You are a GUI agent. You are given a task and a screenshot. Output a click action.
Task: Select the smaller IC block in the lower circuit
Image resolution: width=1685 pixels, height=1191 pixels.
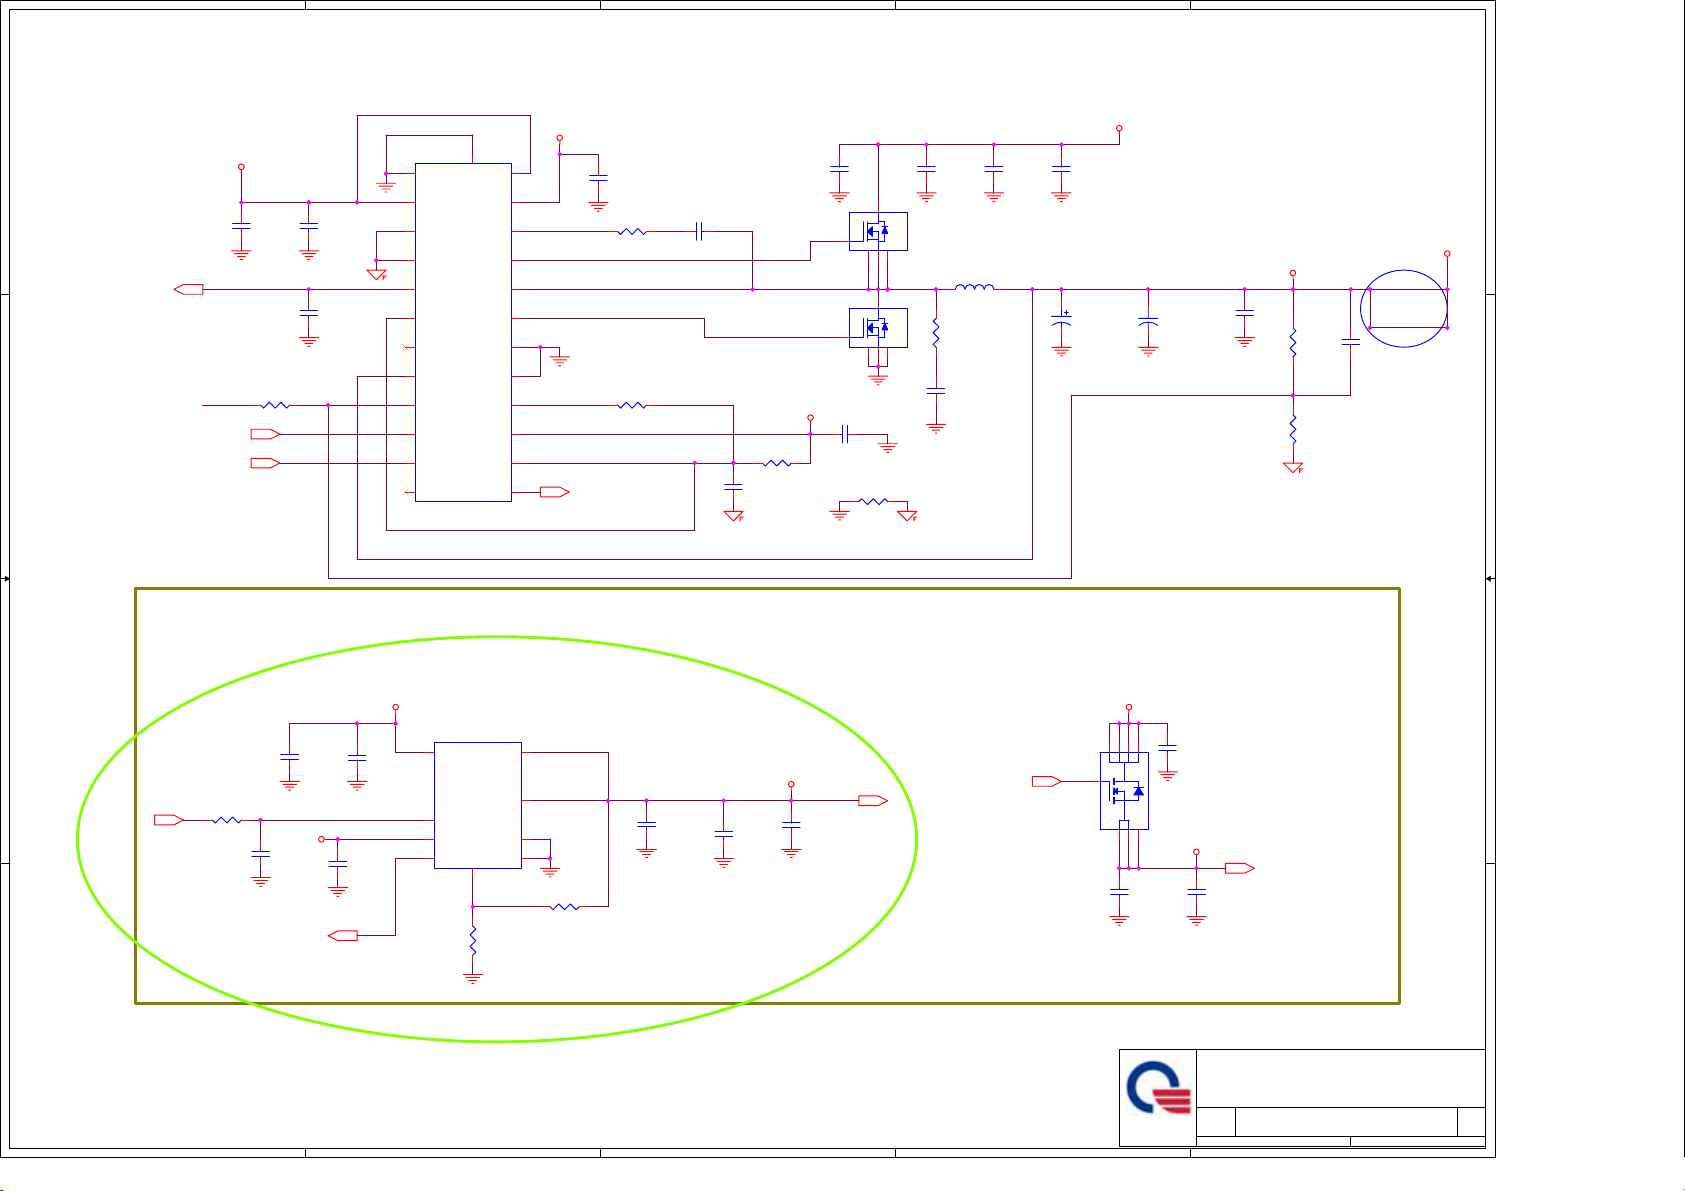point(478,805)
